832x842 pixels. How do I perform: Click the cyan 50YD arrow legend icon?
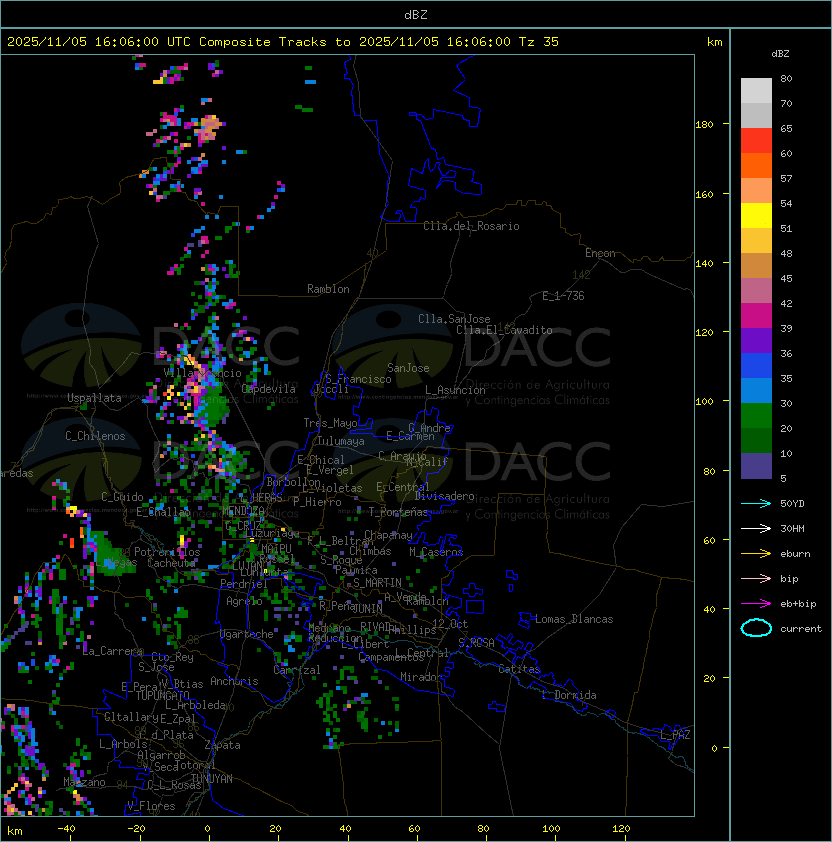click(756, 503)
